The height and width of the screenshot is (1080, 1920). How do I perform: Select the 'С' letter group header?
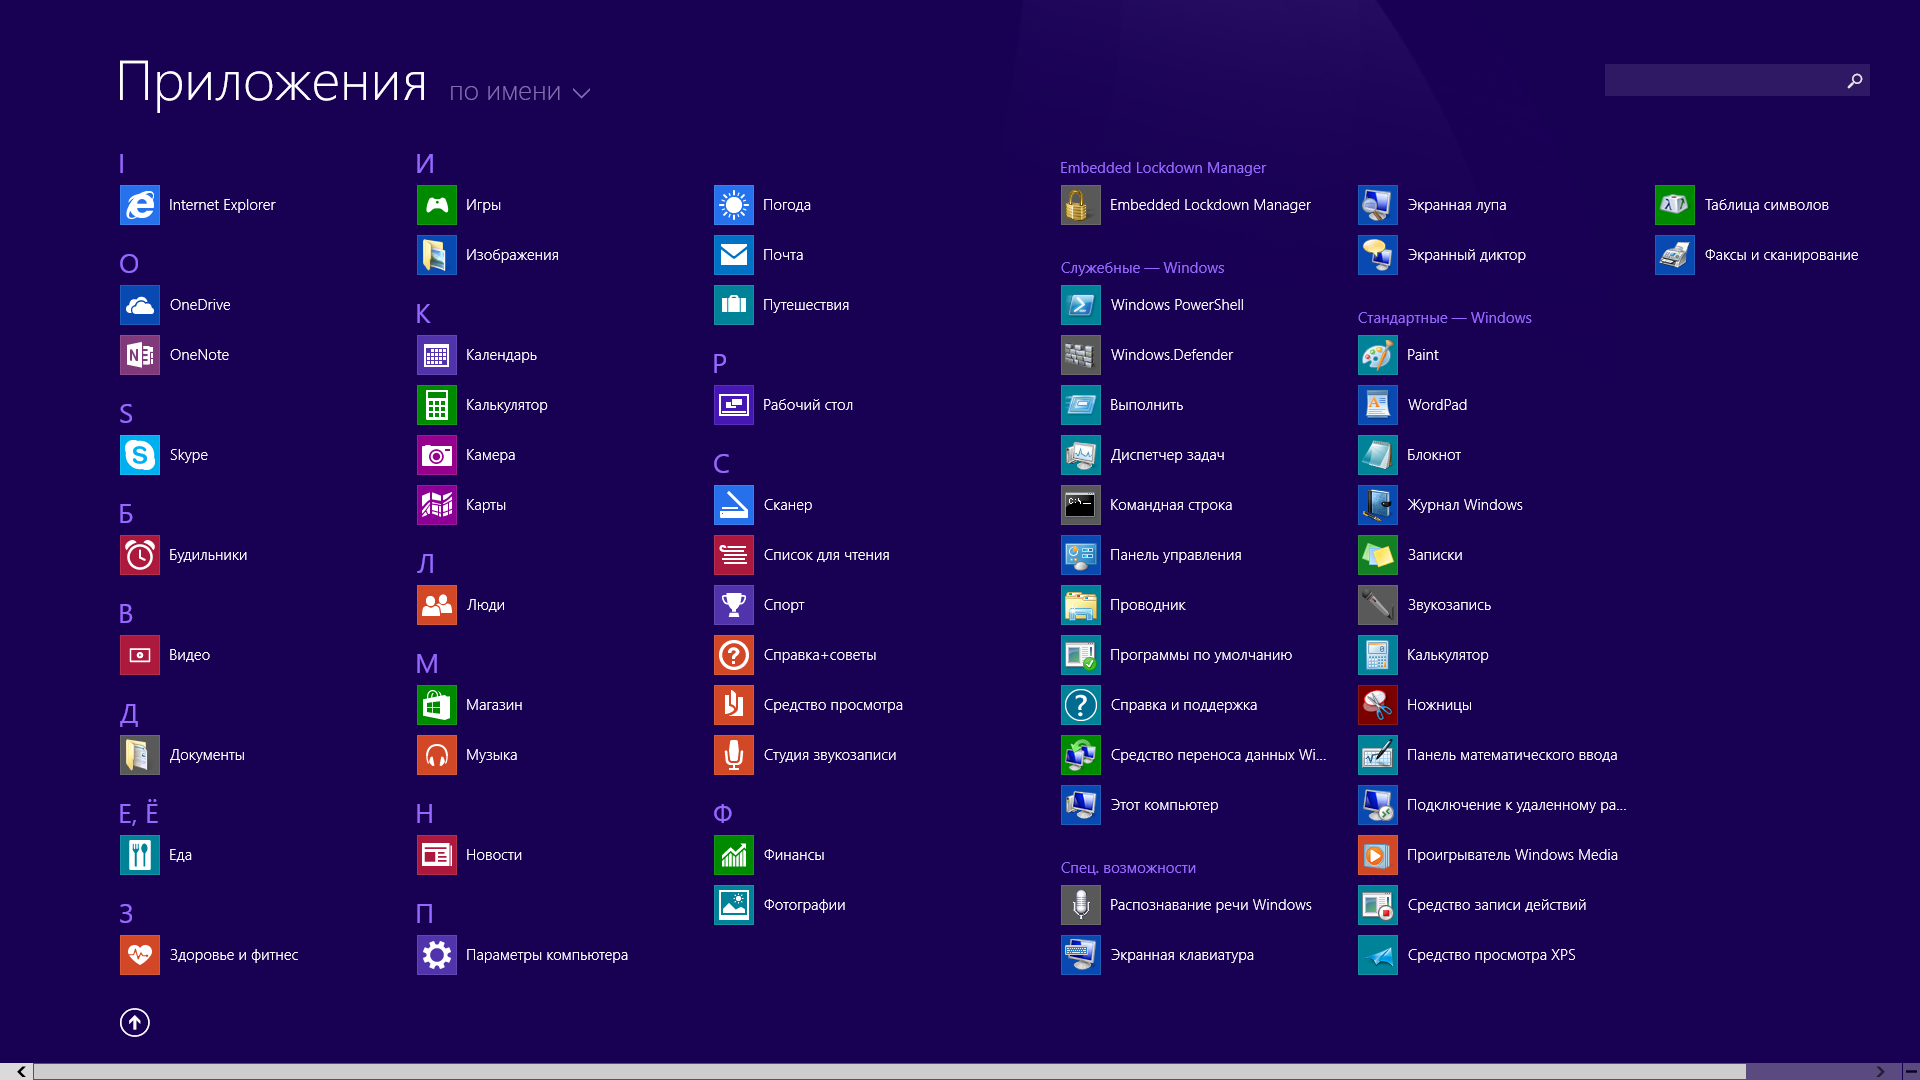(721, 463)
